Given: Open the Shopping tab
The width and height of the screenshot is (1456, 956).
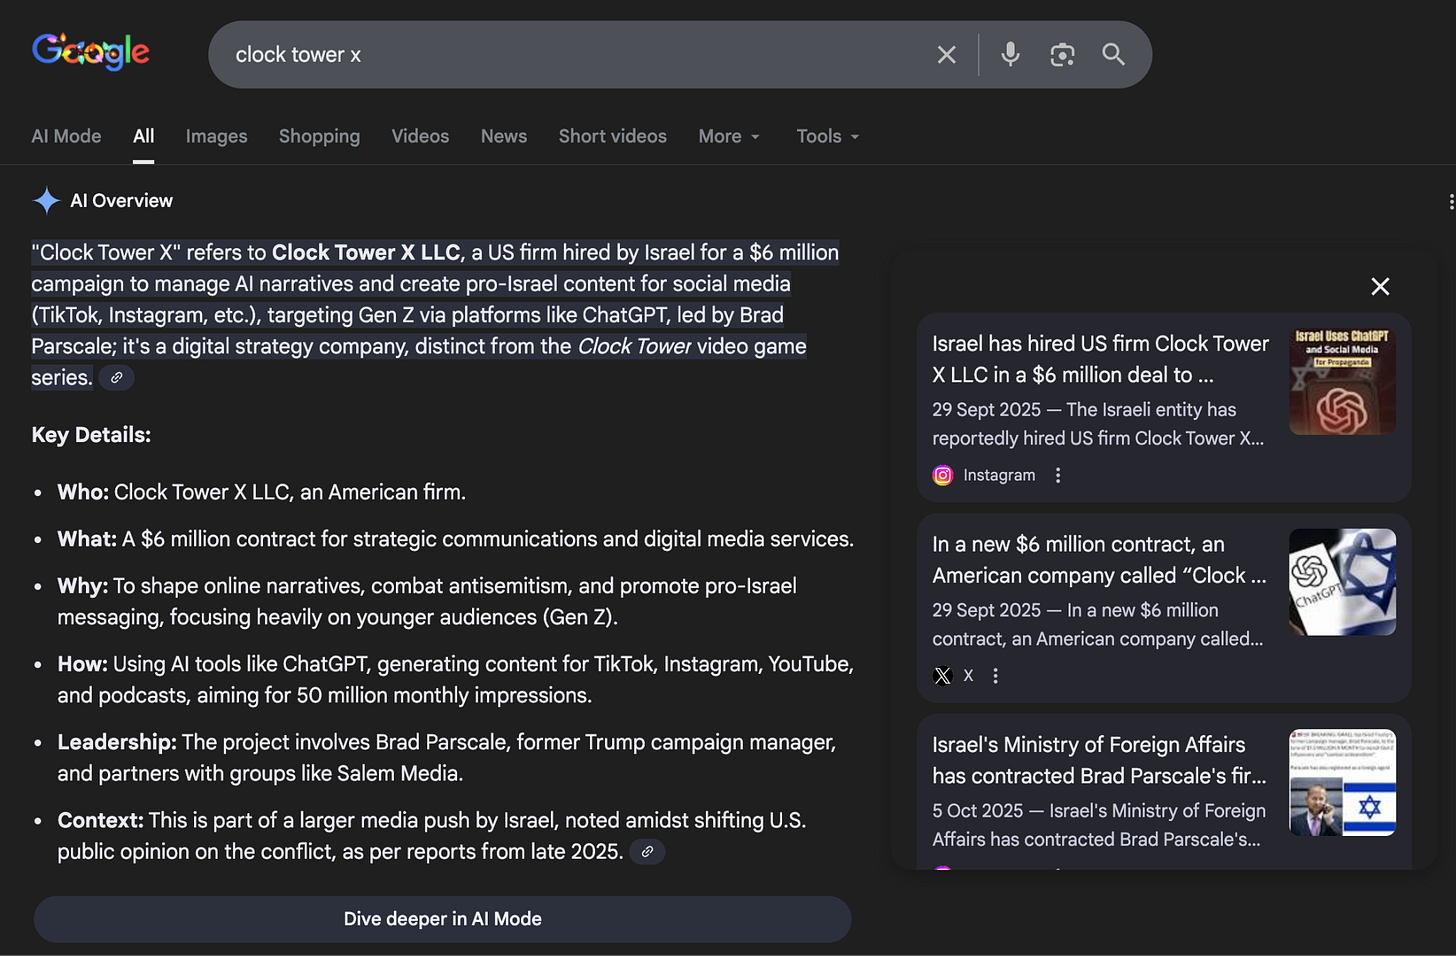Looking at the screenshot, I should 319,136.
